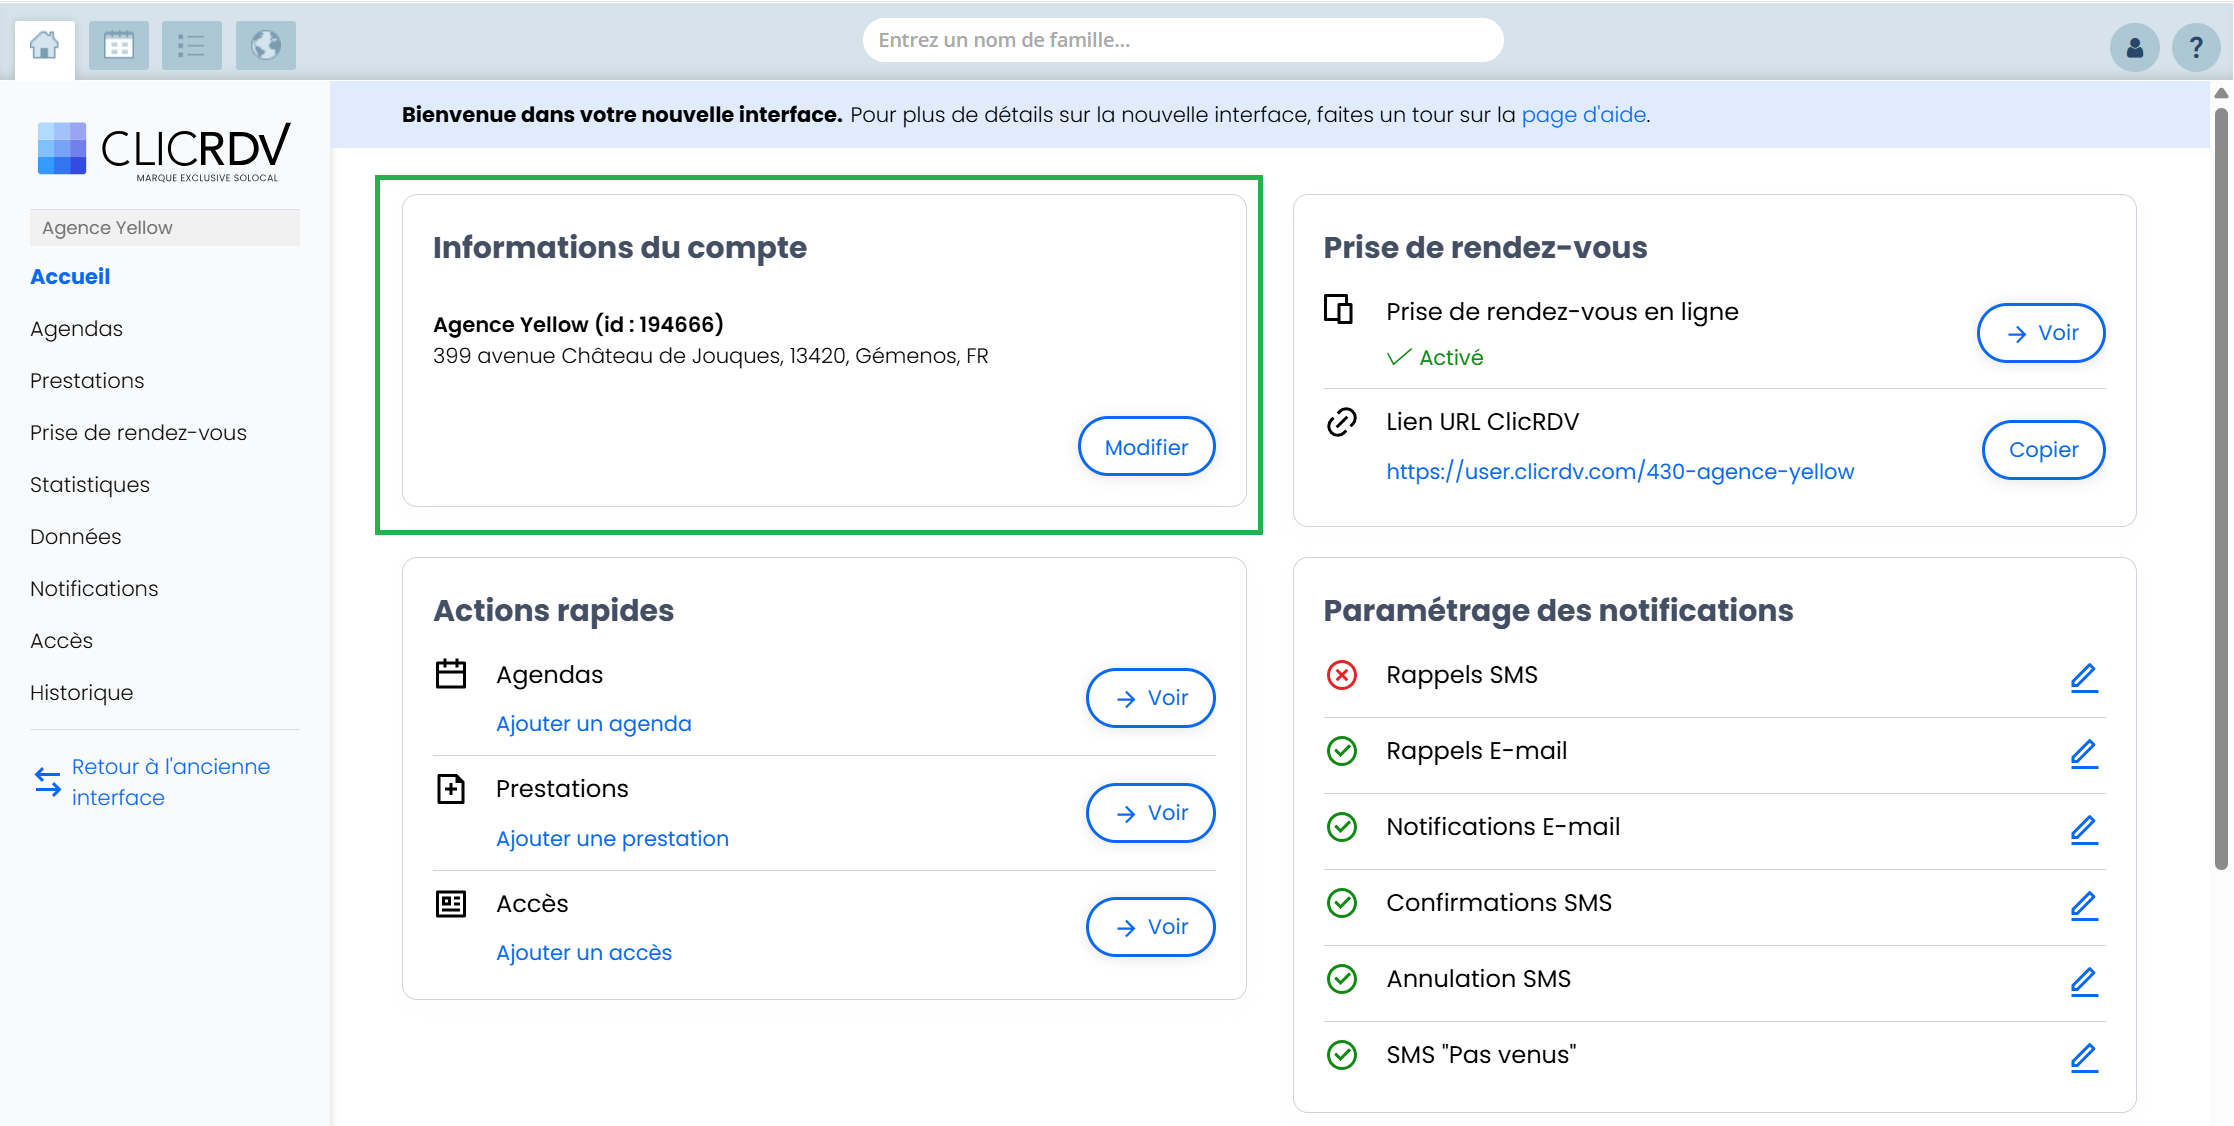Edit SMS "Pas venus" notification settings
2234x1126 pixels.
[x=2084, y=1057]
